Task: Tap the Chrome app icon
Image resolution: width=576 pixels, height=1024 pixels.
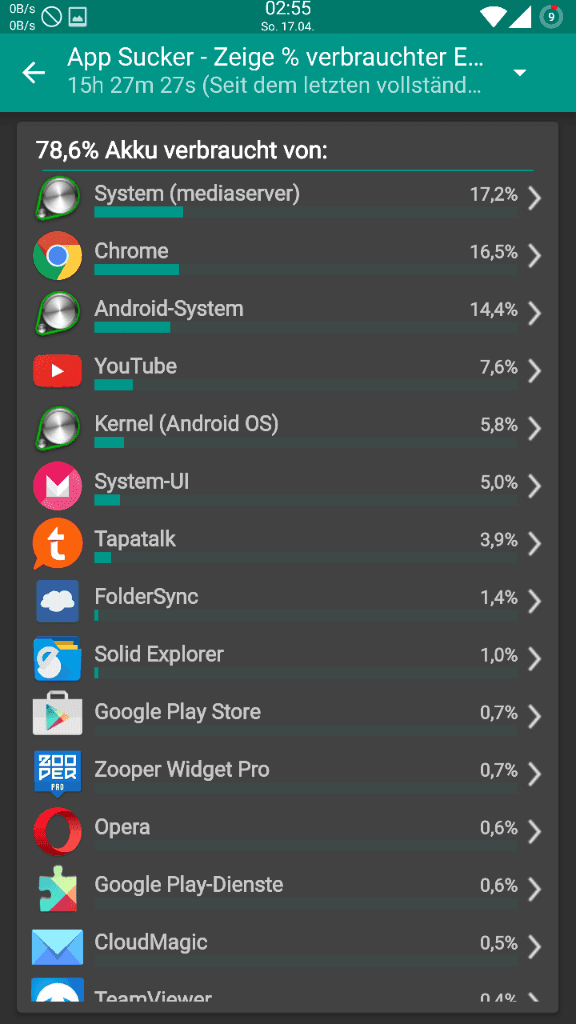Action: click(57, 255)
